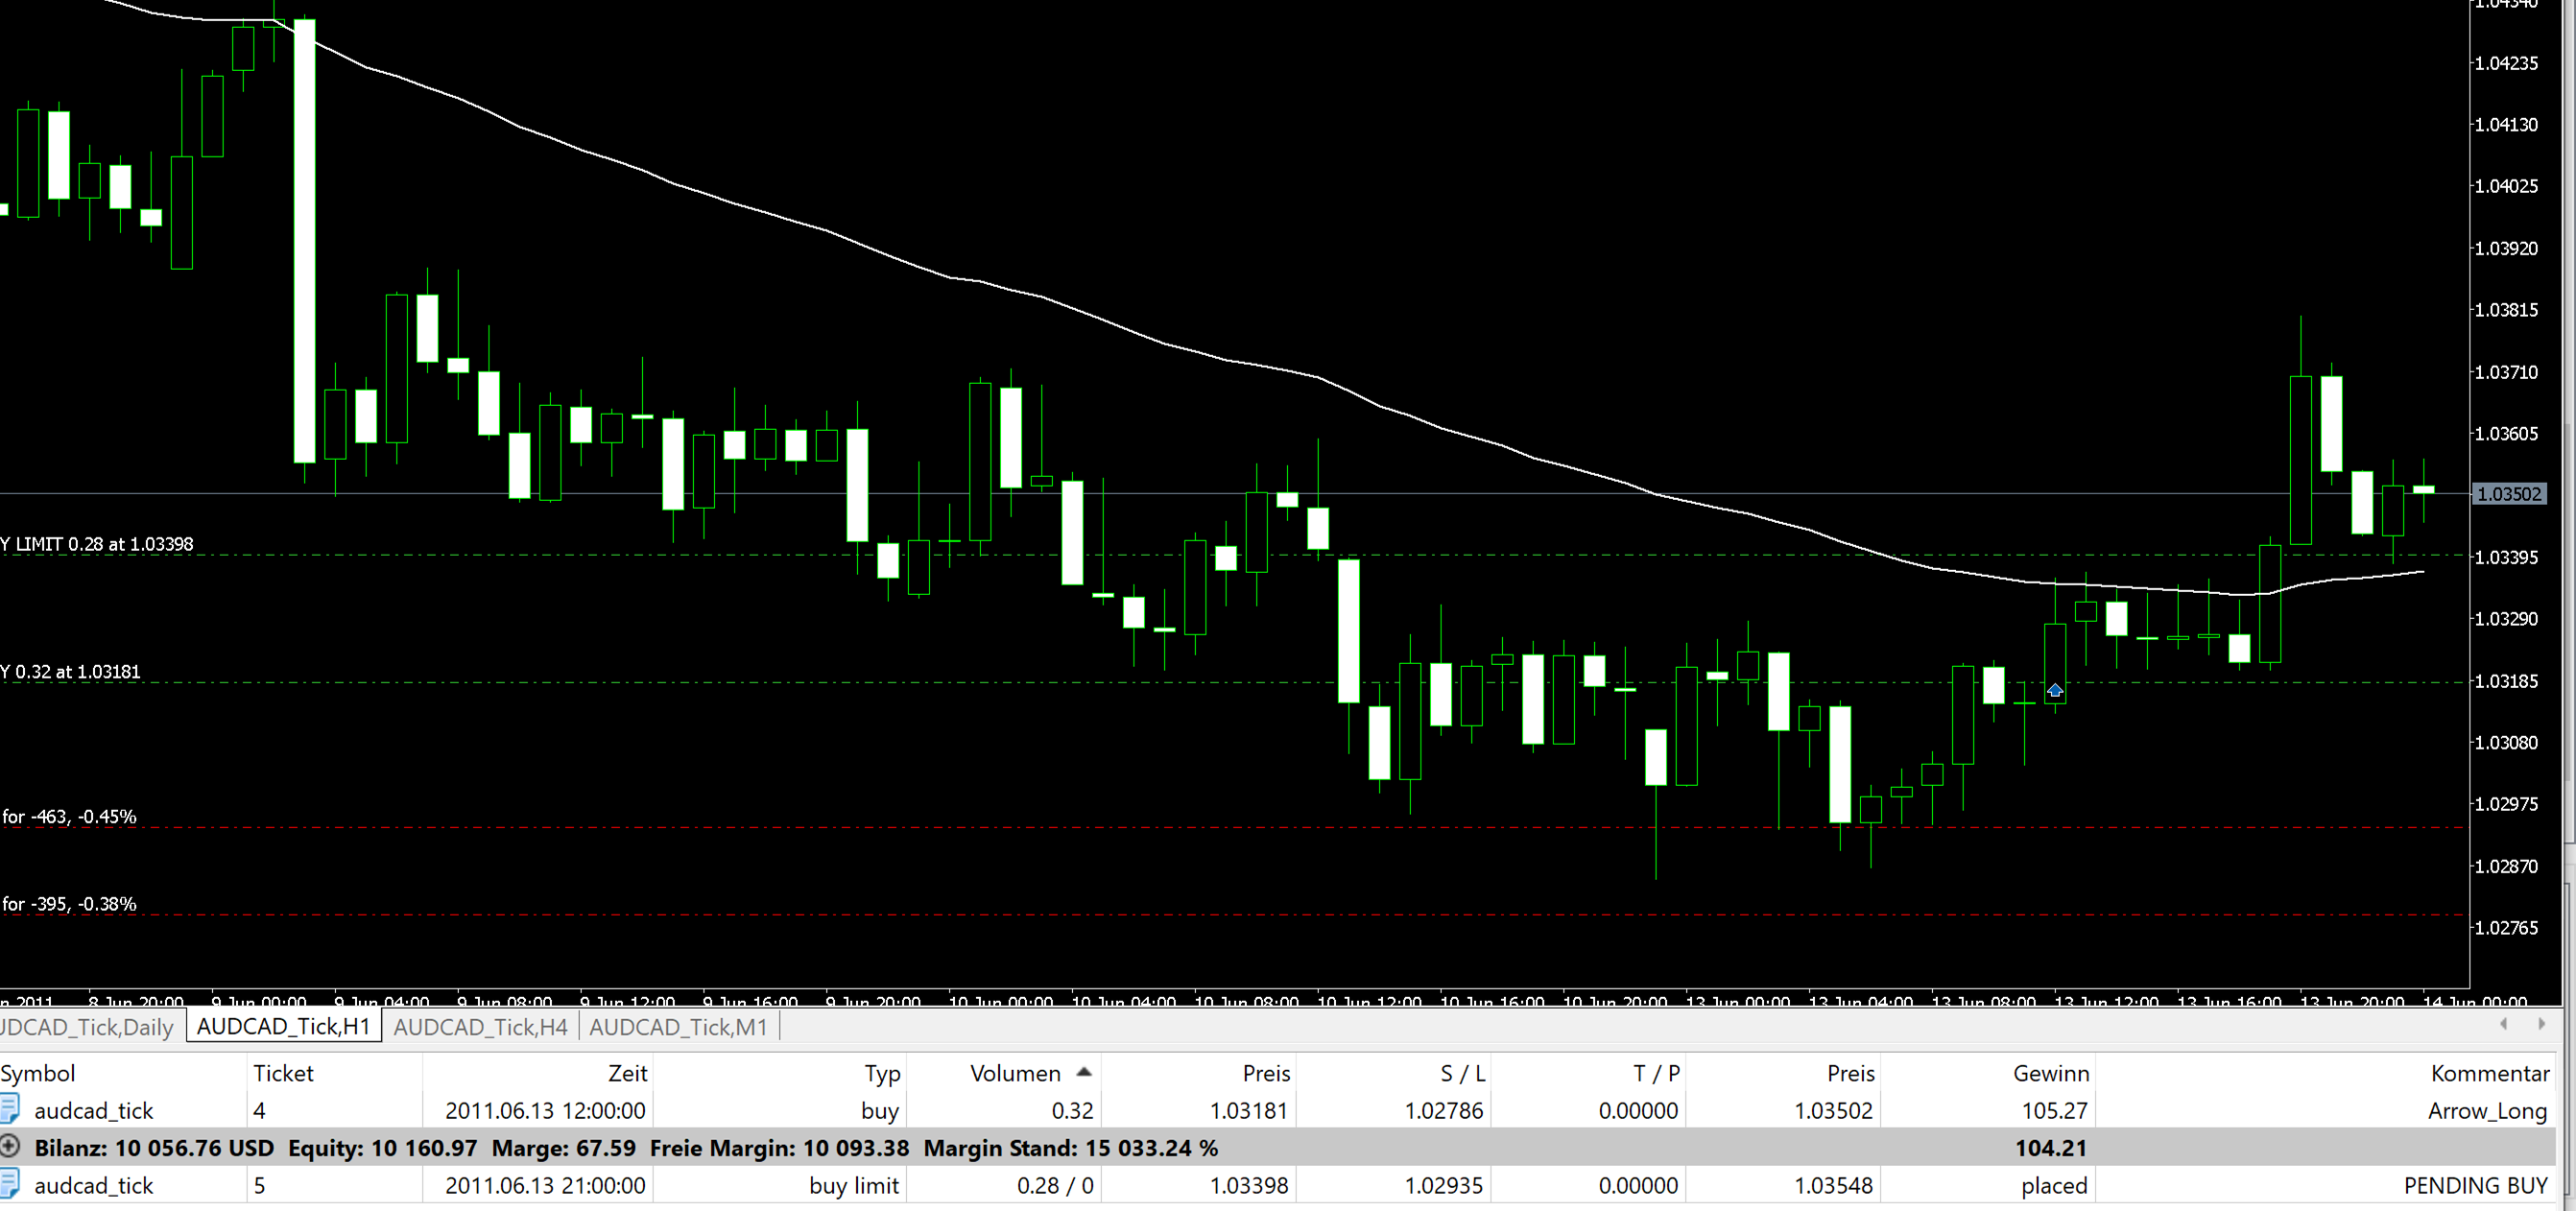2576x1211 pixels.
Task: Click the 'Margin Stand: 15 033.24 %' text
Action: click(1071, 1147)
